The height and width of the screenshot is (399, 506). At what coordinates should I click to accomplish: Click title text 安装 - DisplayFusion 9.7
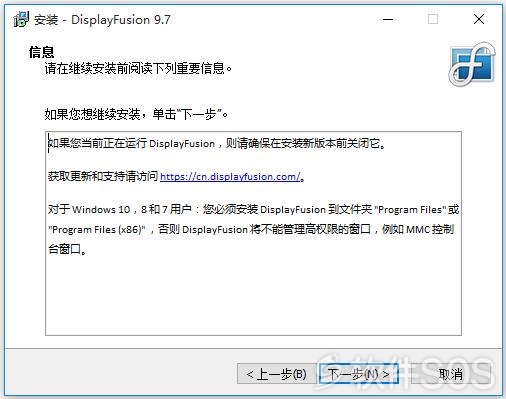coord(102,20)
